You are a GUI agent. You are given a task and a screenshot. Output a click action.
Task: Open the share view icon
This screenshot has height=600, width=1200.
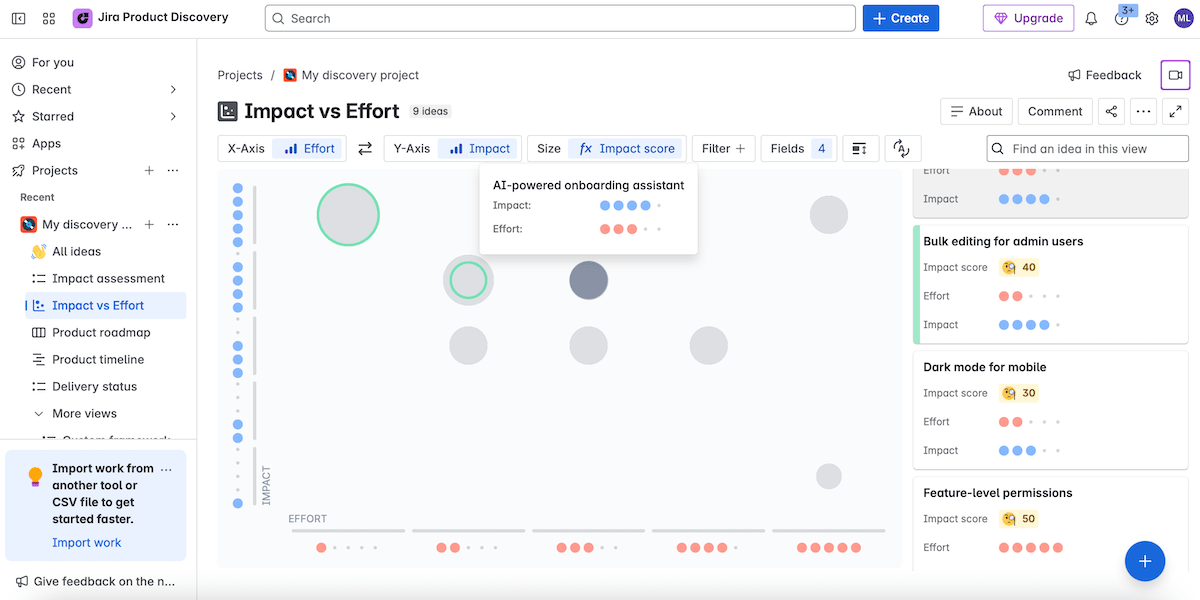coord(1111,111)
